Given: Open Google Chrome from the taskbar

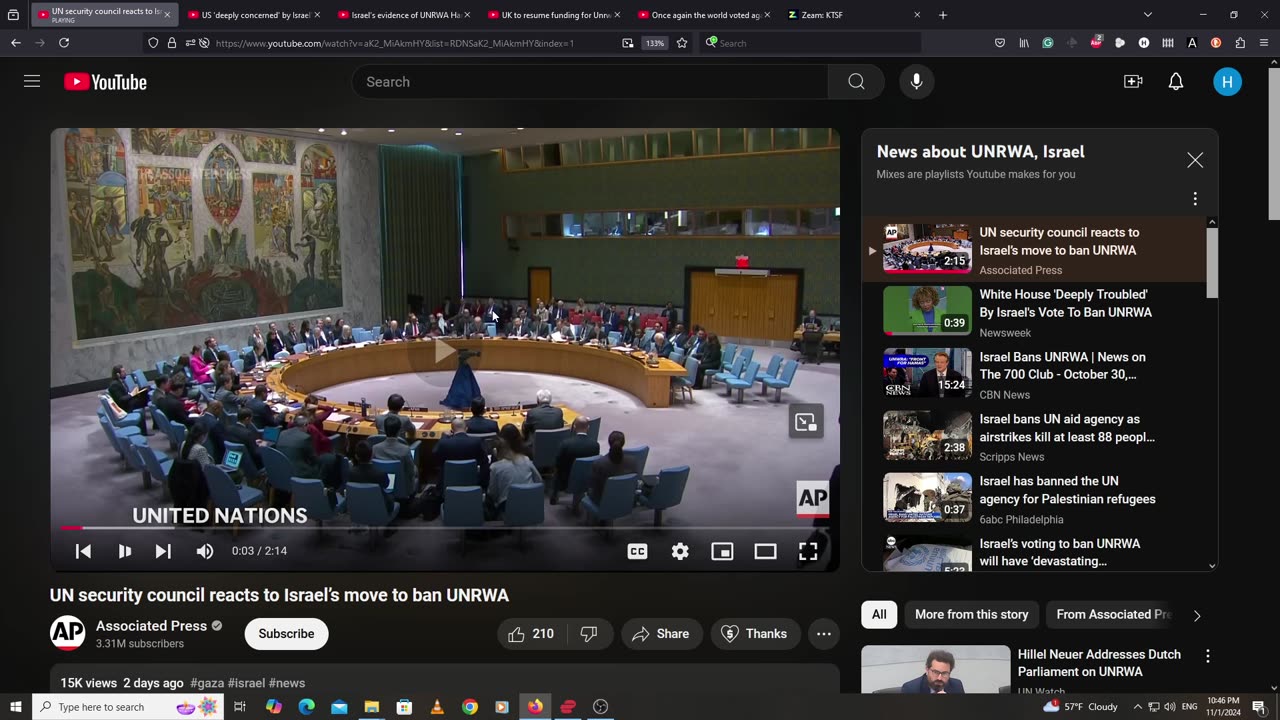Looking at the screenshot, I should (470, 707).
